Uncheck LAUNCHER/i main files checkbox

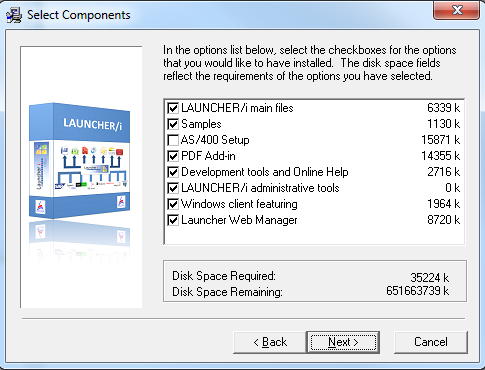pos(173,108)
